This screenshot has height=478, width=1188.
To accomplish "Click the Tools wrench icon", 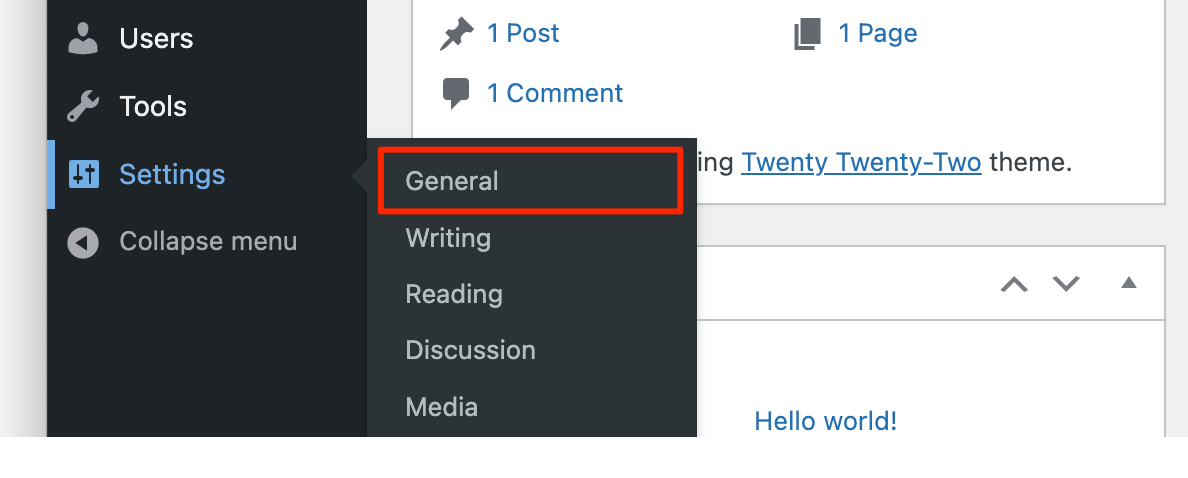I will [x=83, y=106].
